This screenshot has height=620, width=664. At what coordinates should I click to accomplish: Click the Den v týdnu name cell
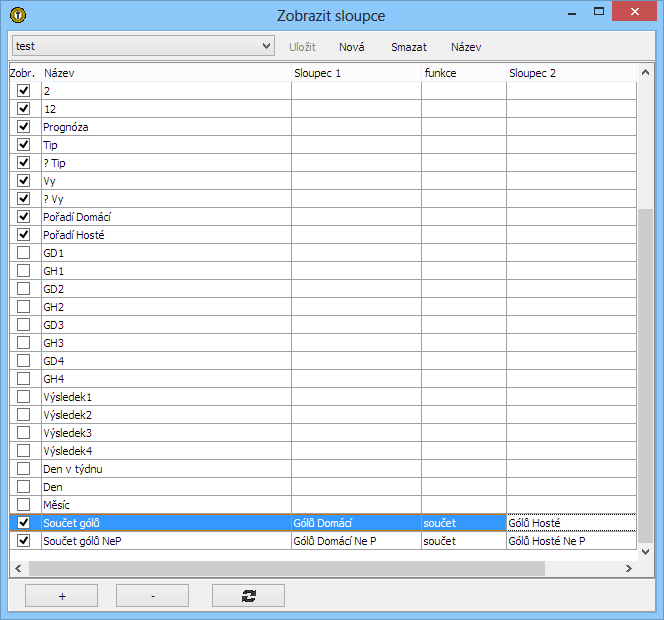click(166, 469)
